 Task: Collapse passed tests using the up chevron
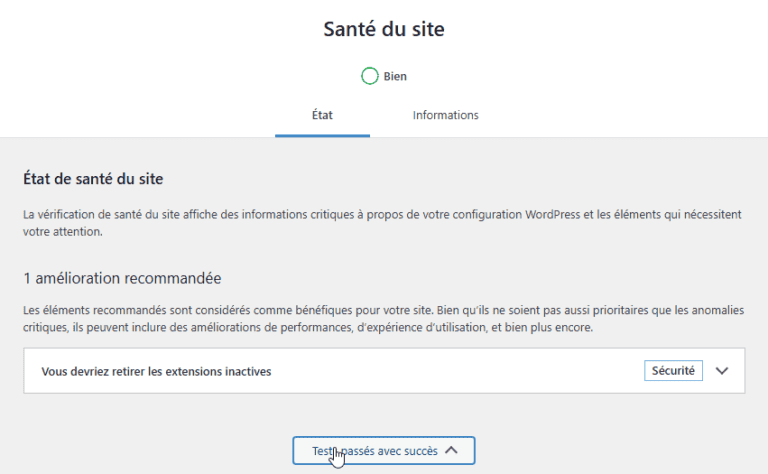(x=452, y=451)
